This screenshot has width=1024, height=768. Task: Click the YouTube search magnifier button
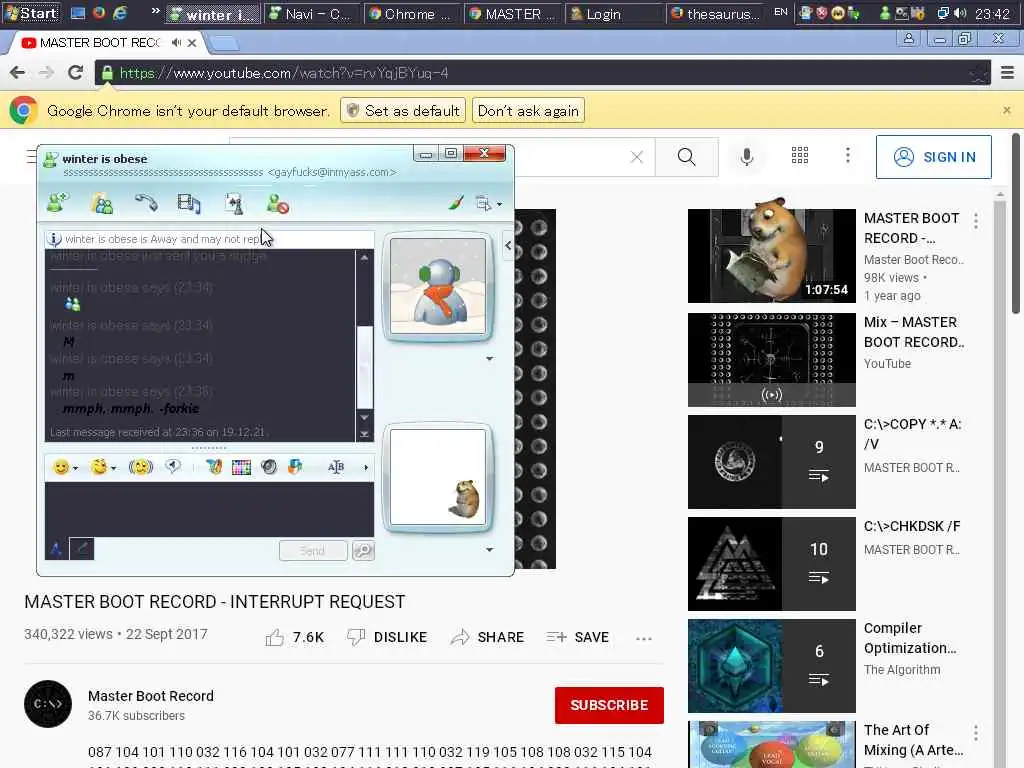tap(686, 157)
